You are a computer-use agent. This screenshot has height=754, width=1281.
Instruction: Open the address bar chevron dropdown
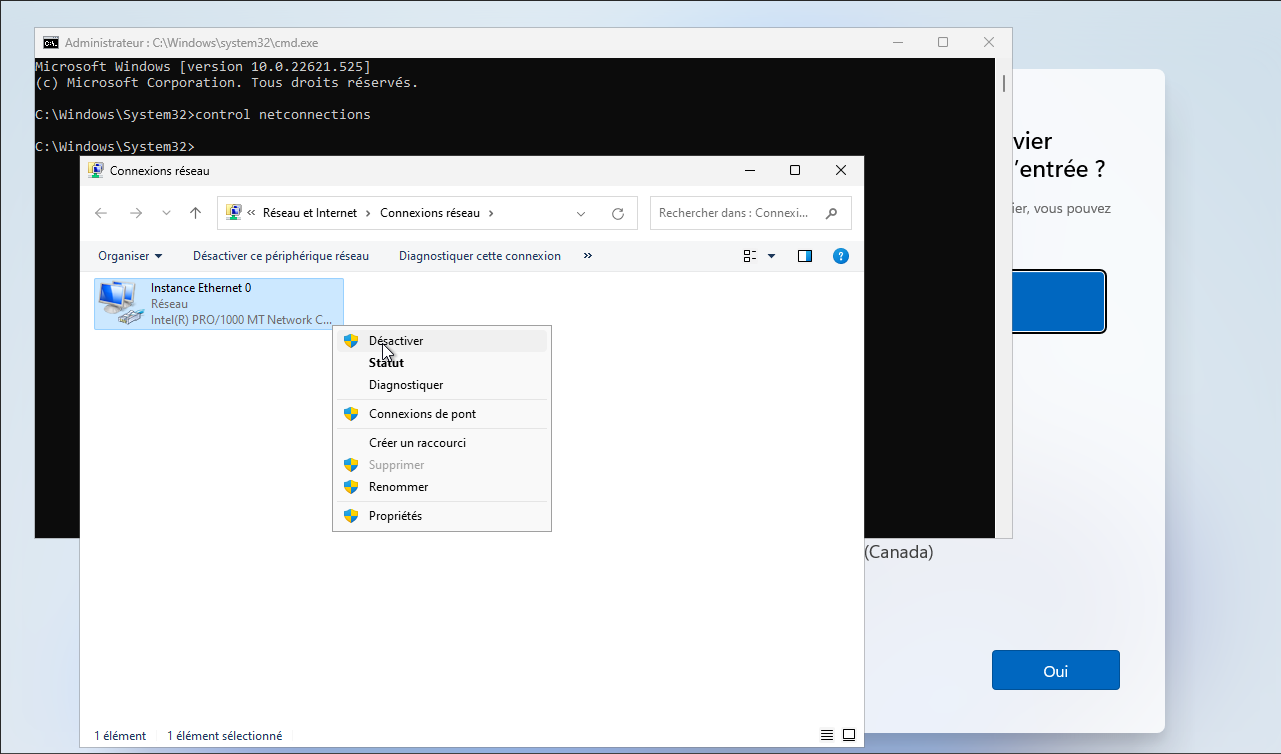tap(580, 212)
